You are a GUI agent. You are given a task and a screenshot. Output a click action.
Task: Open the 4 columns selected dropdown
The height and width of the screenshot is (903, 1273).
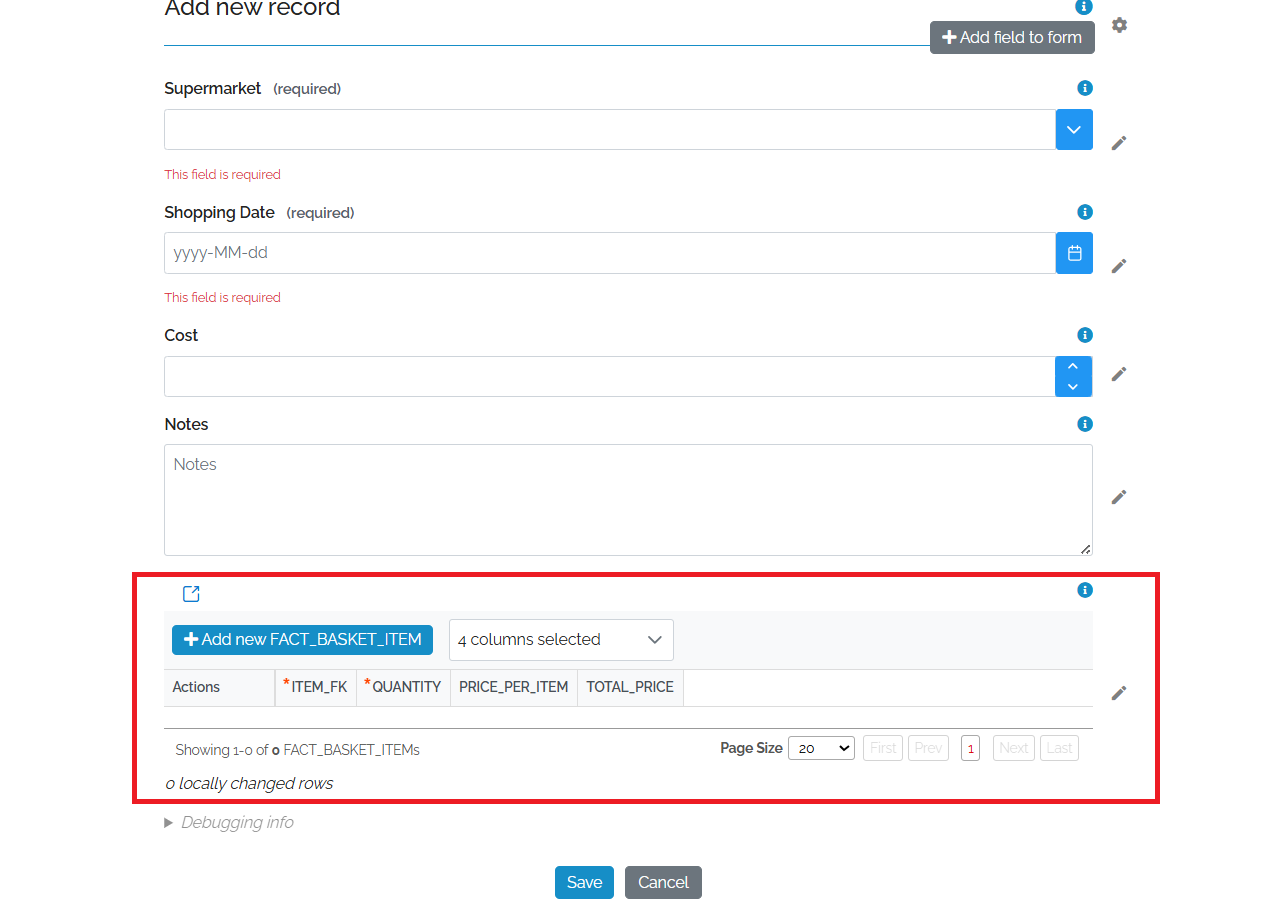point(561,640)
